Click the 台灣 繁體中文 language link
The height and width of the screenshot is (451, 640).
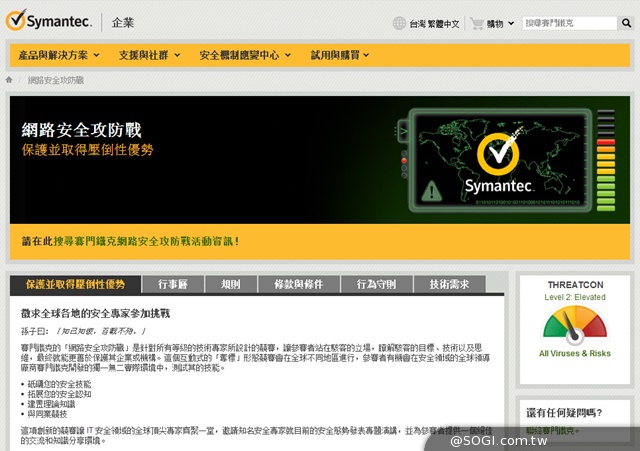434,24
